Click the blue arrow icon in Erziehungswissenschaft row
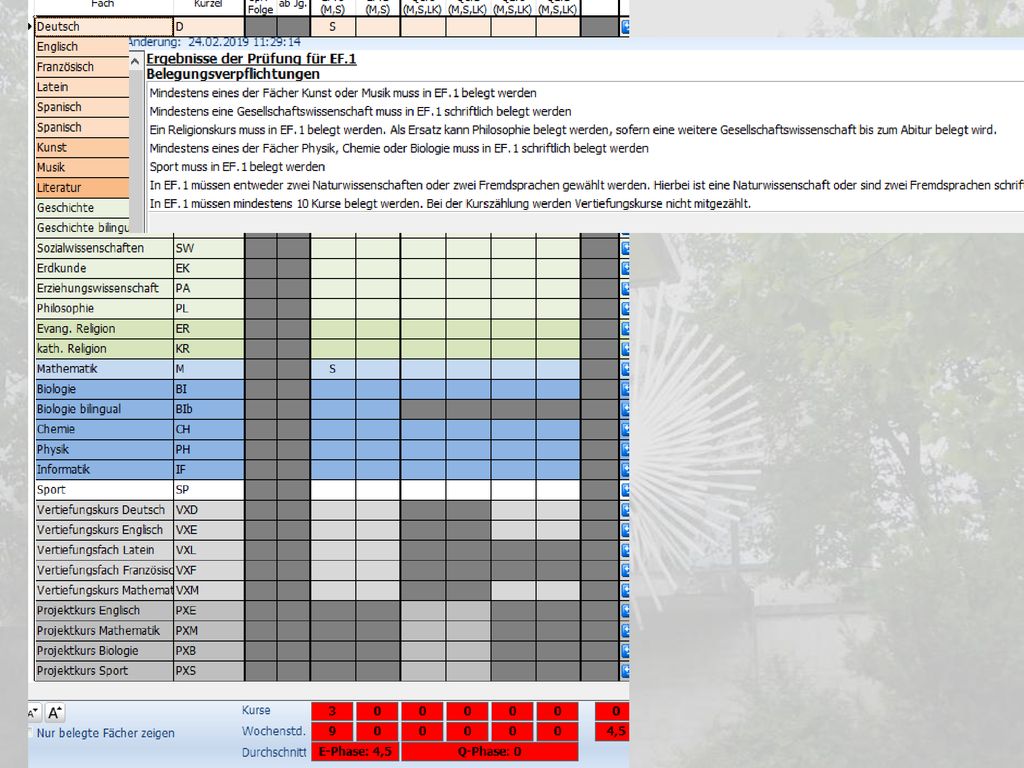Image resolution: width=1024 pixels, height=768 pixels. click(x=625, y=289)
